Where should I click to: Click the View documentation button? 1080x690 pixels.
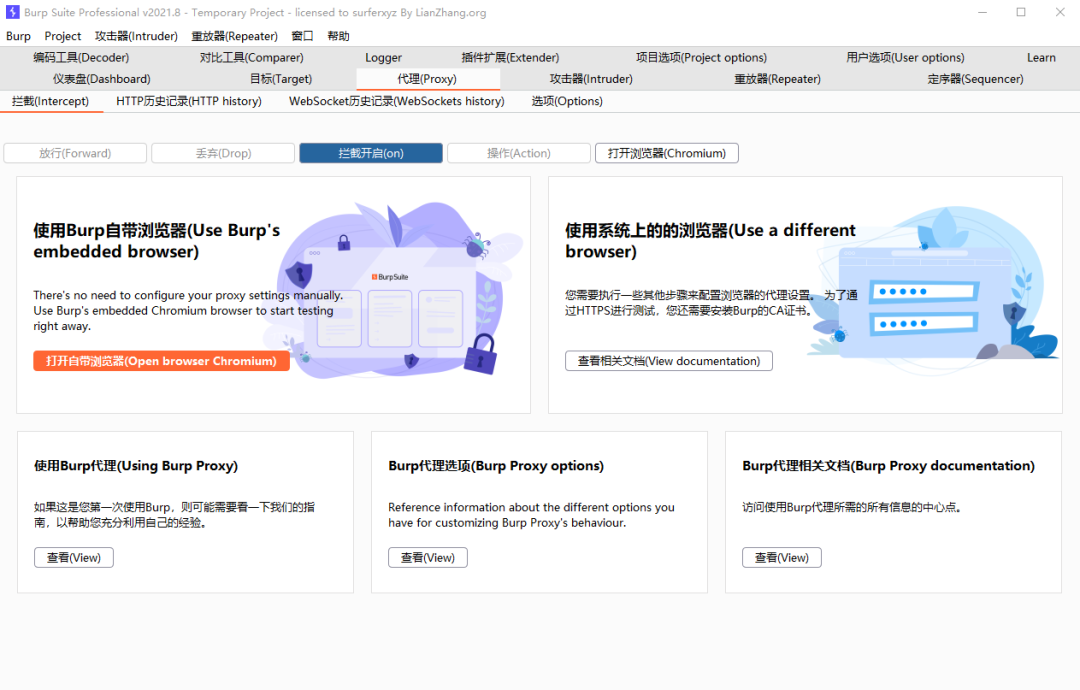pyautogui.click(x=669, y=361)
